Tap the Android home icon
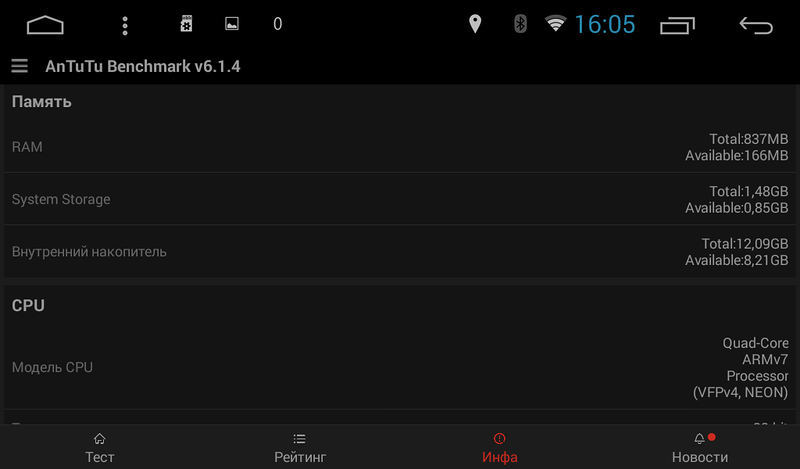800x469 pixels. tap(45, 24)
